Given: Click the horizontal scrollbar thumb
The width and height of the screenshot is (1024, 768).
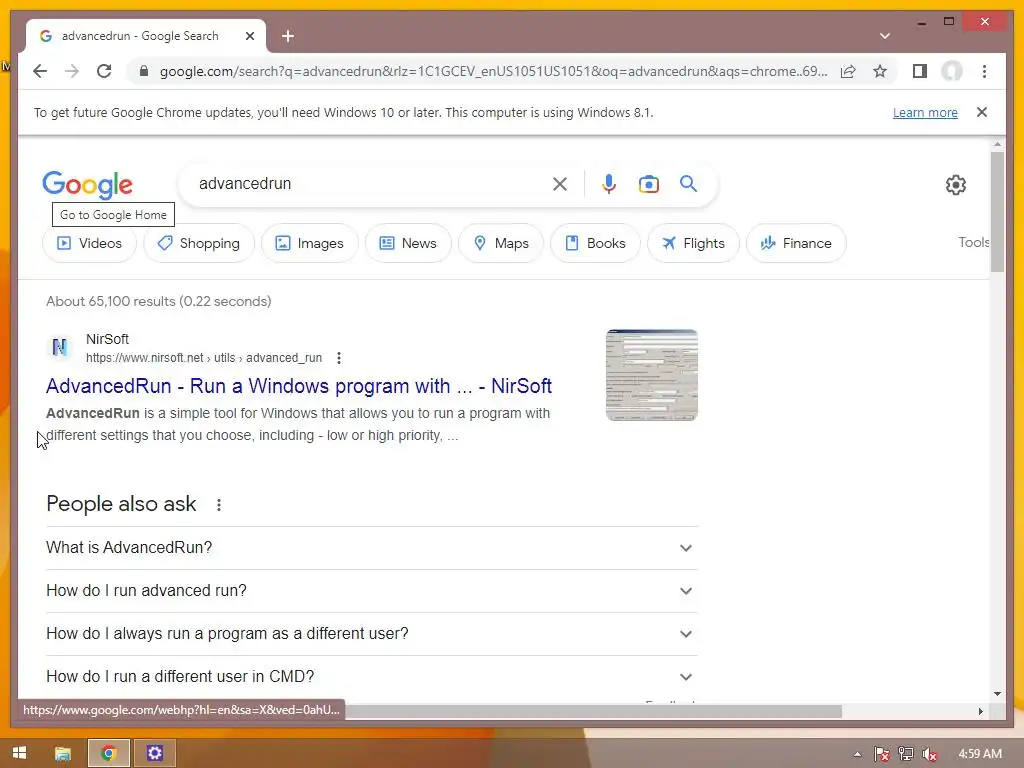Looking at the screenshot, I should click(593, 711).
